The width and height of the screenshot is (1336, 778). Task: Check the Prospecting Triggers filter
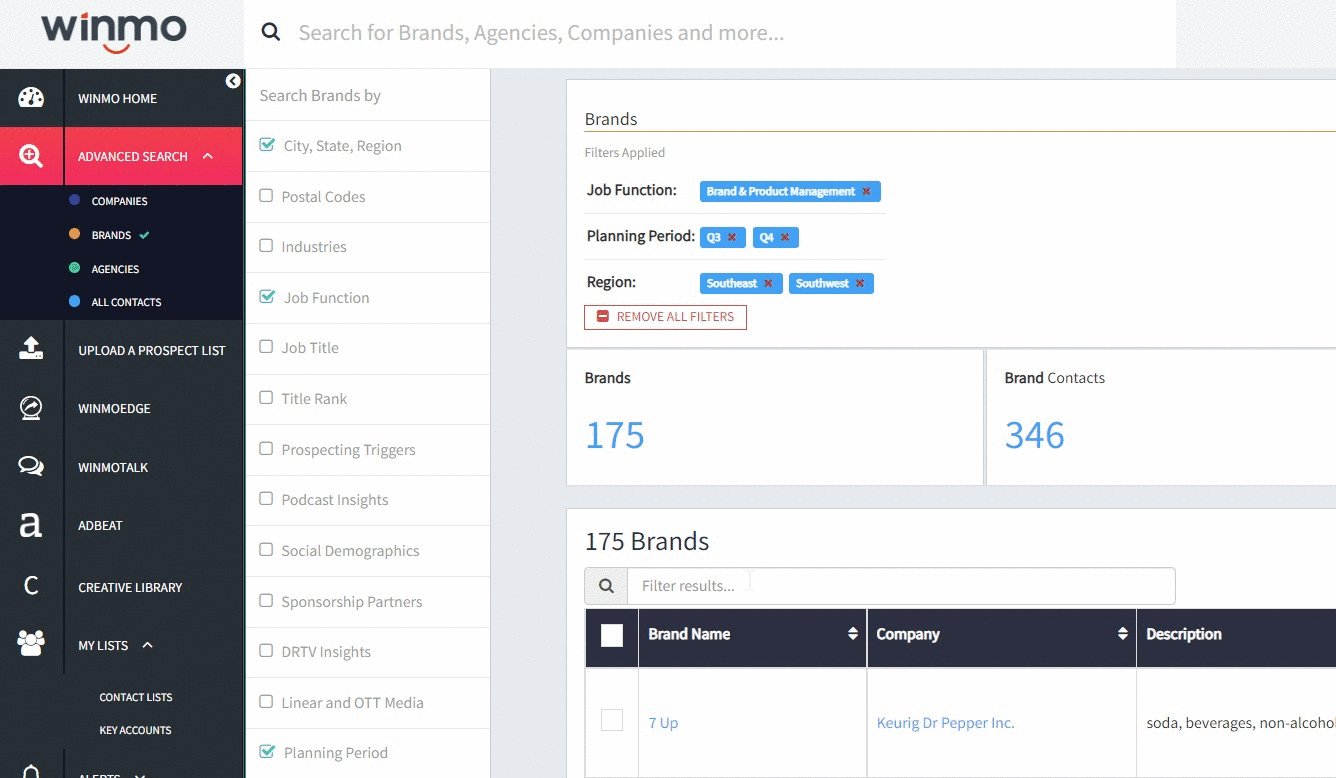click(x=266, y=449)
